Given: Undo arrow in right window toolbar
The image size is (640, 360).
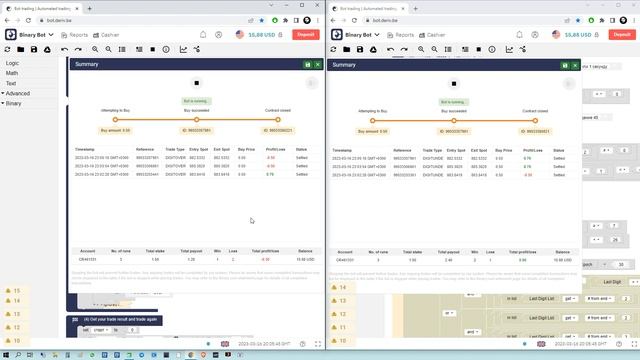Looking at the screenshot, I should [391, 49].
